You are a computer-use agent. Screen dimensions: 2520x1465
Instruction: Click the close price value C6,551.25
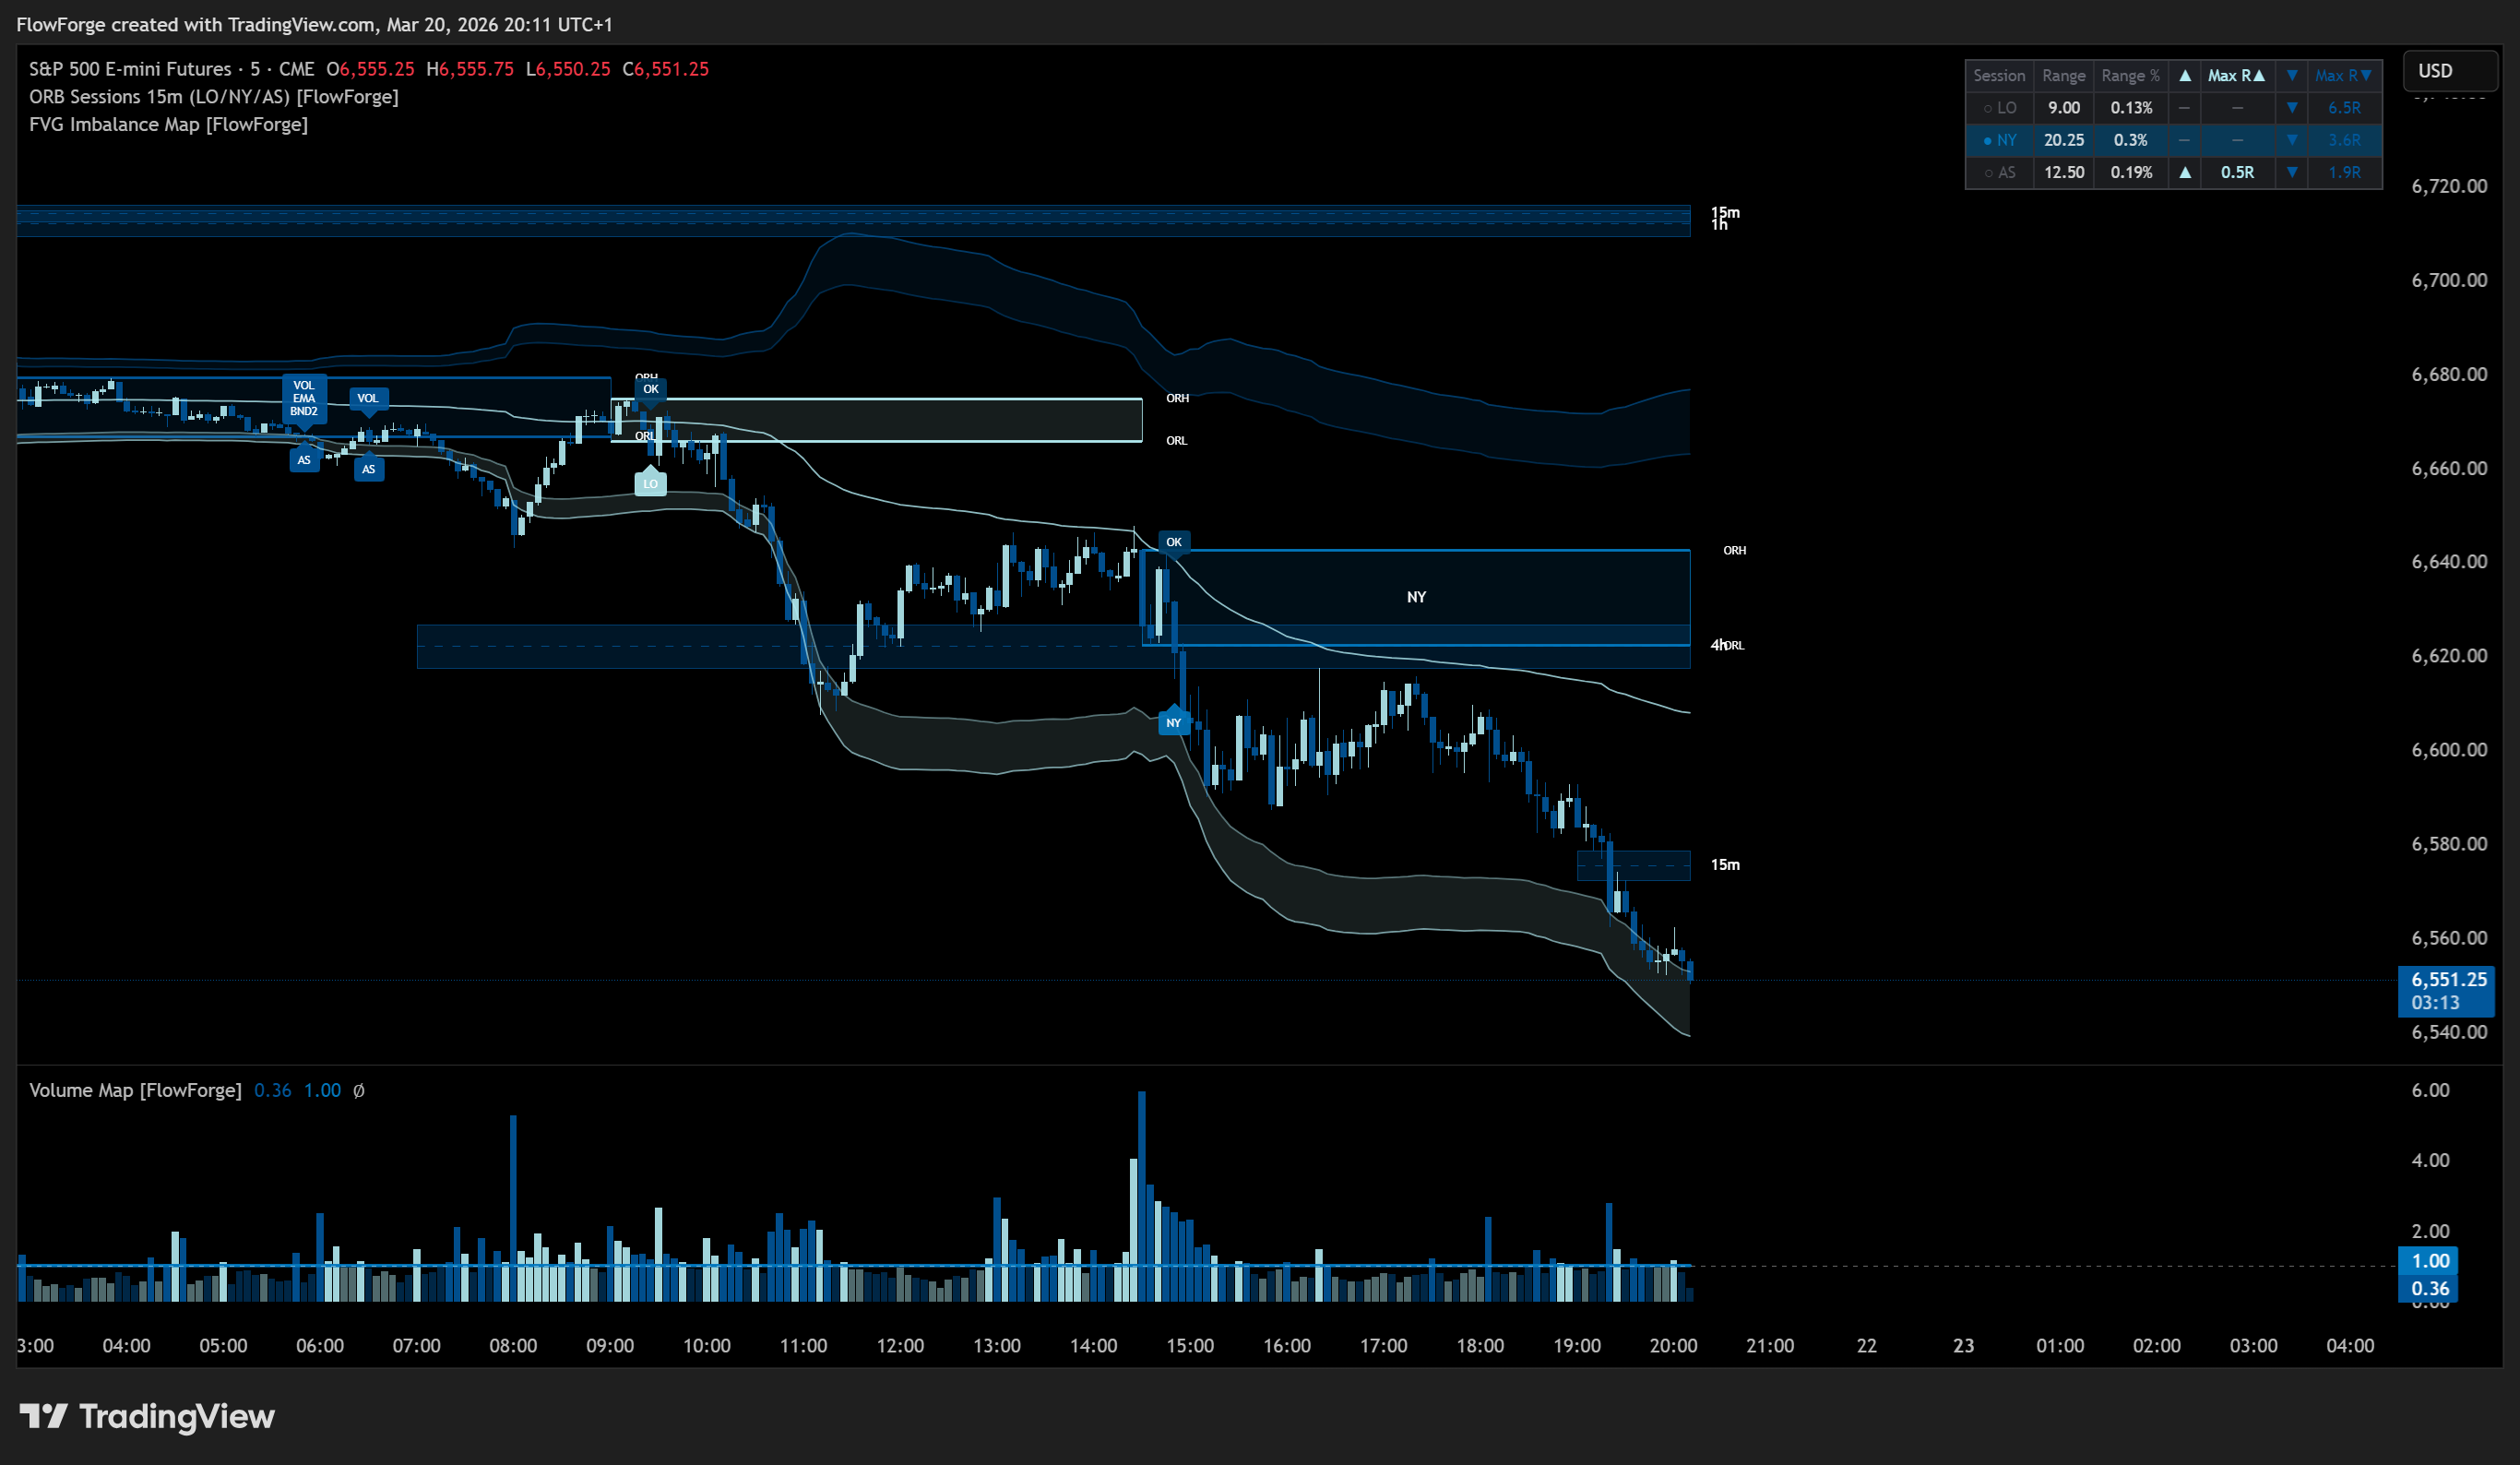[666, 69]
